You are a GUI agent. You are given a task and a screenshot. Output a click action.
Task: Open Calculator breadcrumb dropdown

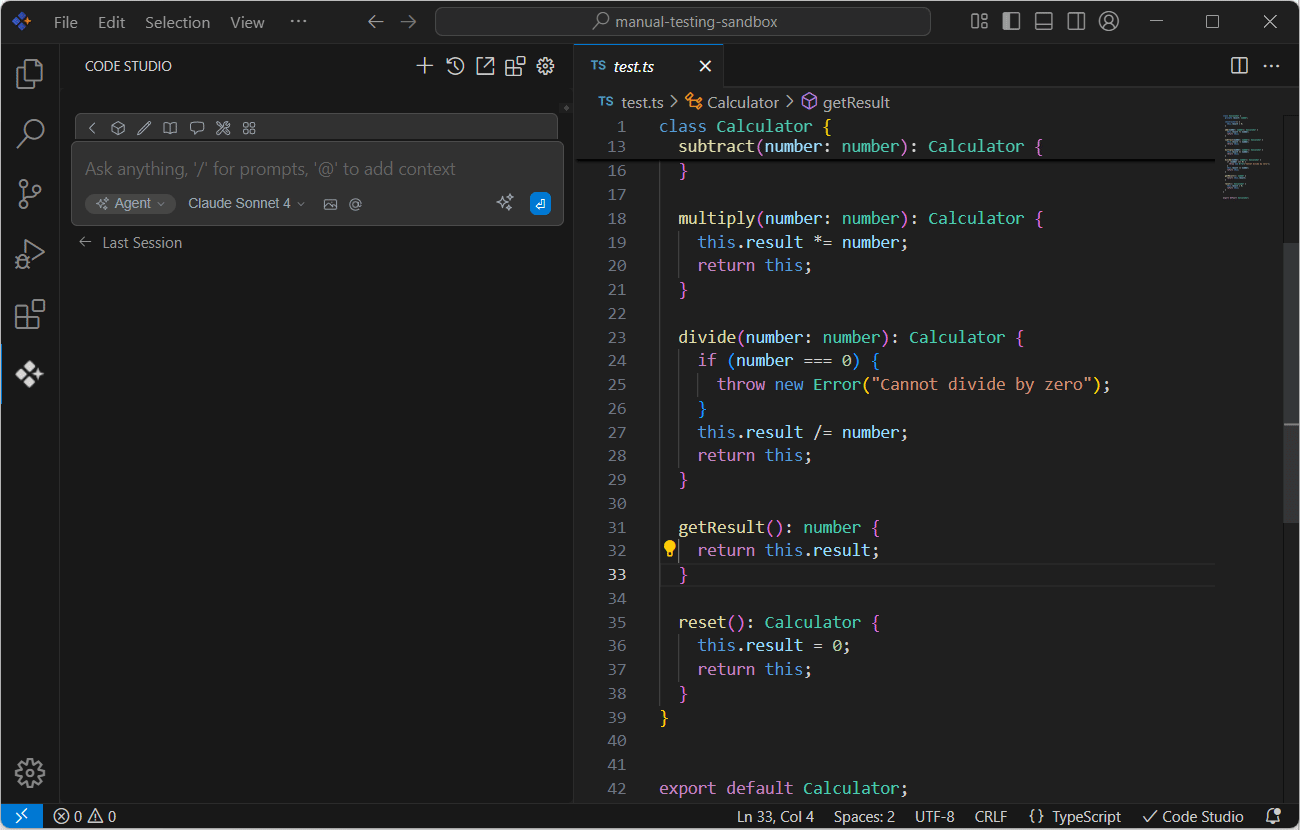[x=732, y=102]
